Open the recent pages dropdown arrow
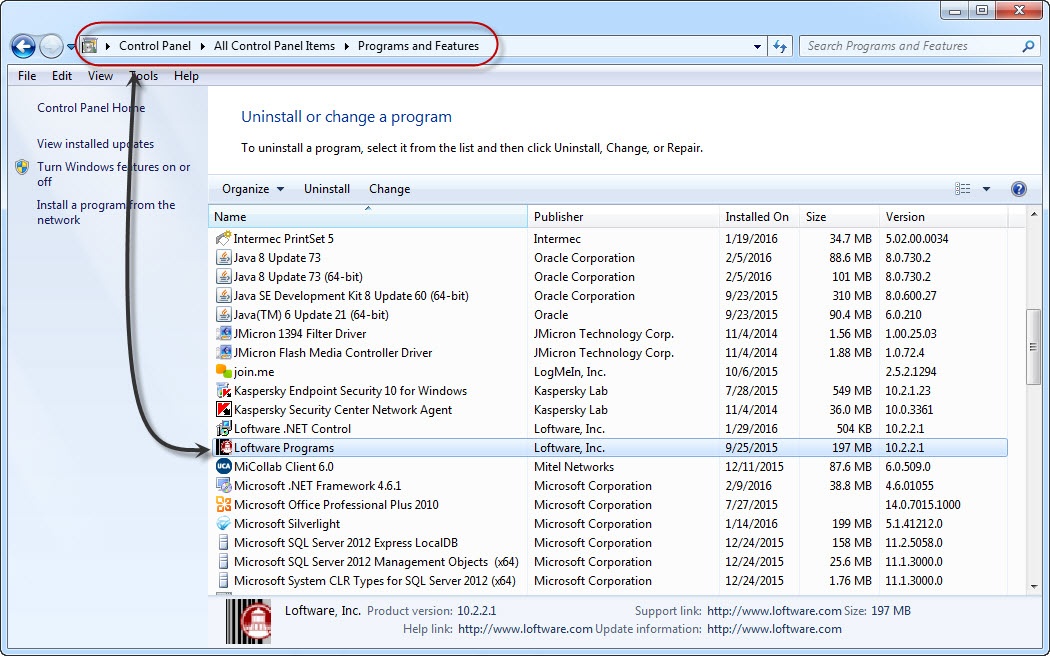 pyautogui.click(x=71, y=47)
